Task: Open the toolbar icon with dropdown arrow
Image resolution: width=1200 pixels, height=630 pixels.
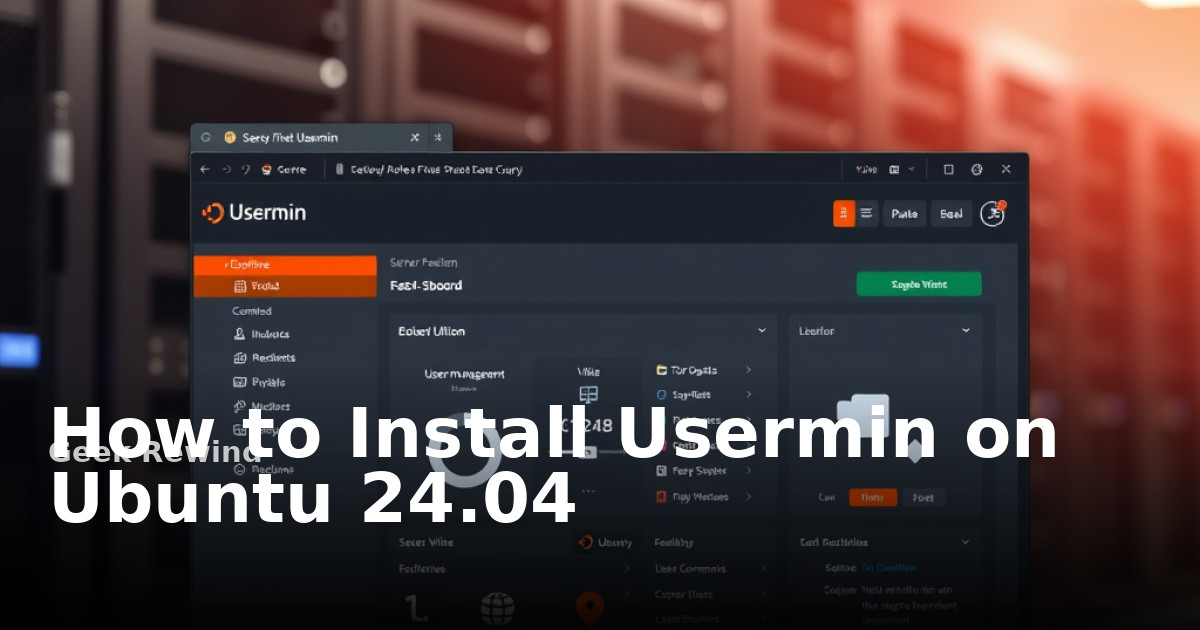Action: point(900,169)
